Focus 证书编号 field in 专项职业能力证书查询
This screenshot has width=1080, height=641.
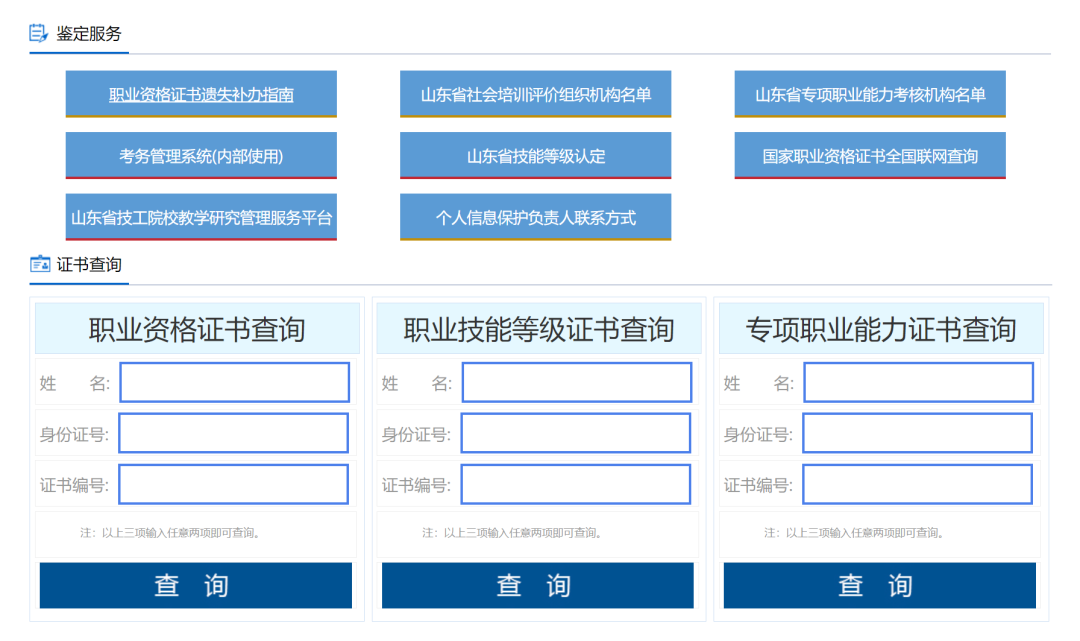point(917,484)
